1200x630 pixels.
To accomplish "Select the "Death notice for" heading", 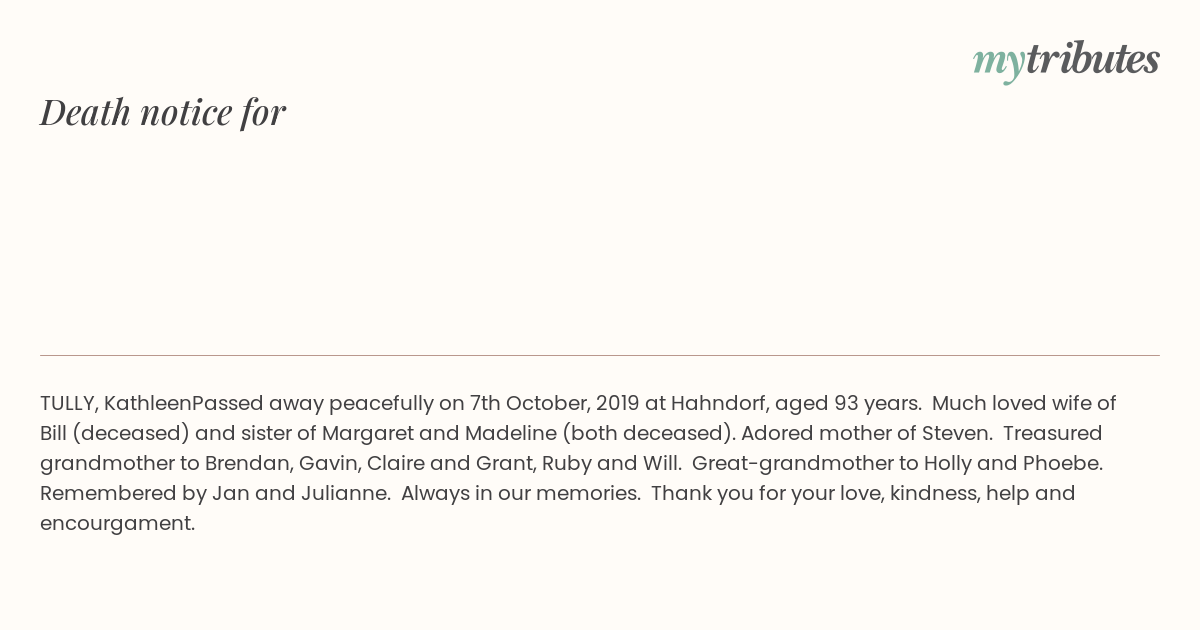I will (163, 112).
